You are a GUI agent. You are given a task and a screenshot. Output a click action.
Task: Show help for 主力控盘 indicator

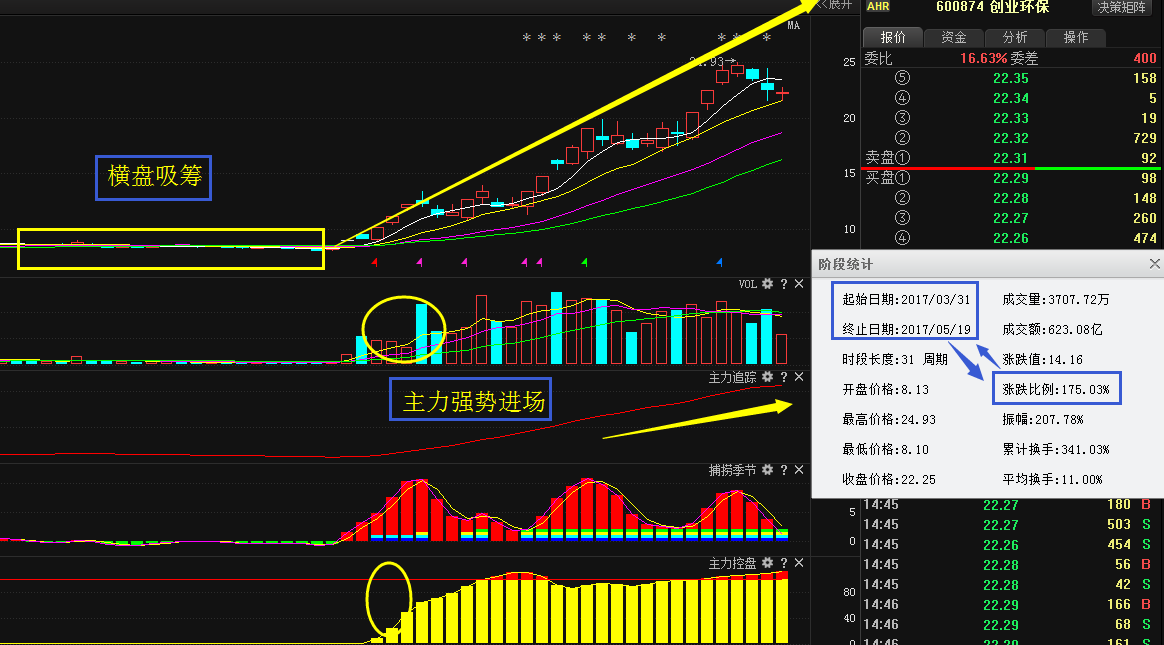click(783, 563)
